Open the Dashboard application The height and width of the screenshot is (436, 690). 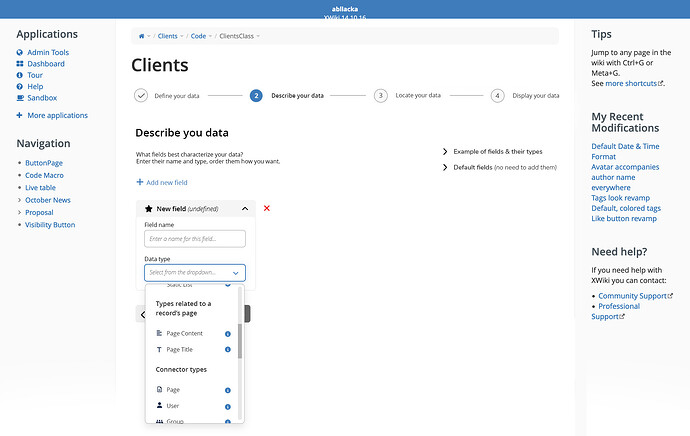point(45,64)
